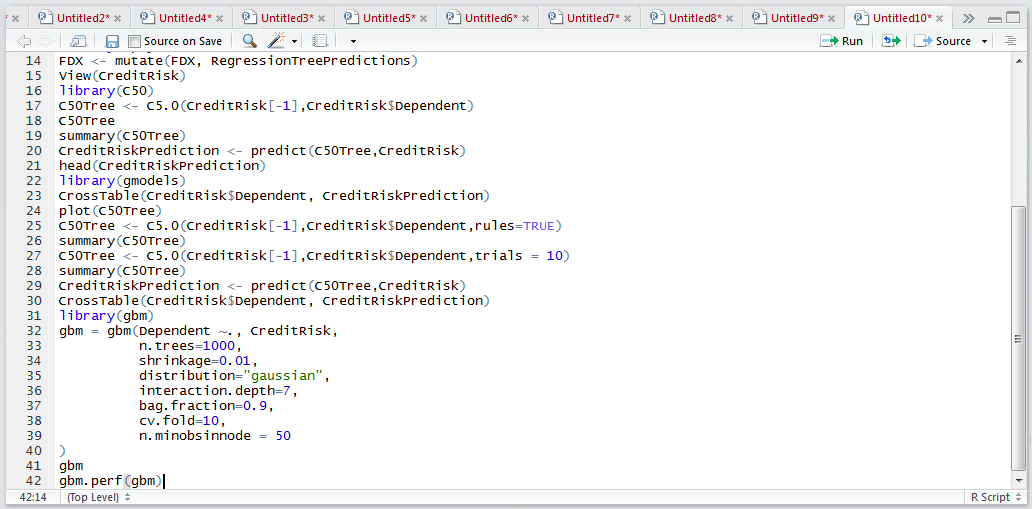The image size is (1032, 509).
Task: Show the document outline icon
Action: click(1010, 41)
